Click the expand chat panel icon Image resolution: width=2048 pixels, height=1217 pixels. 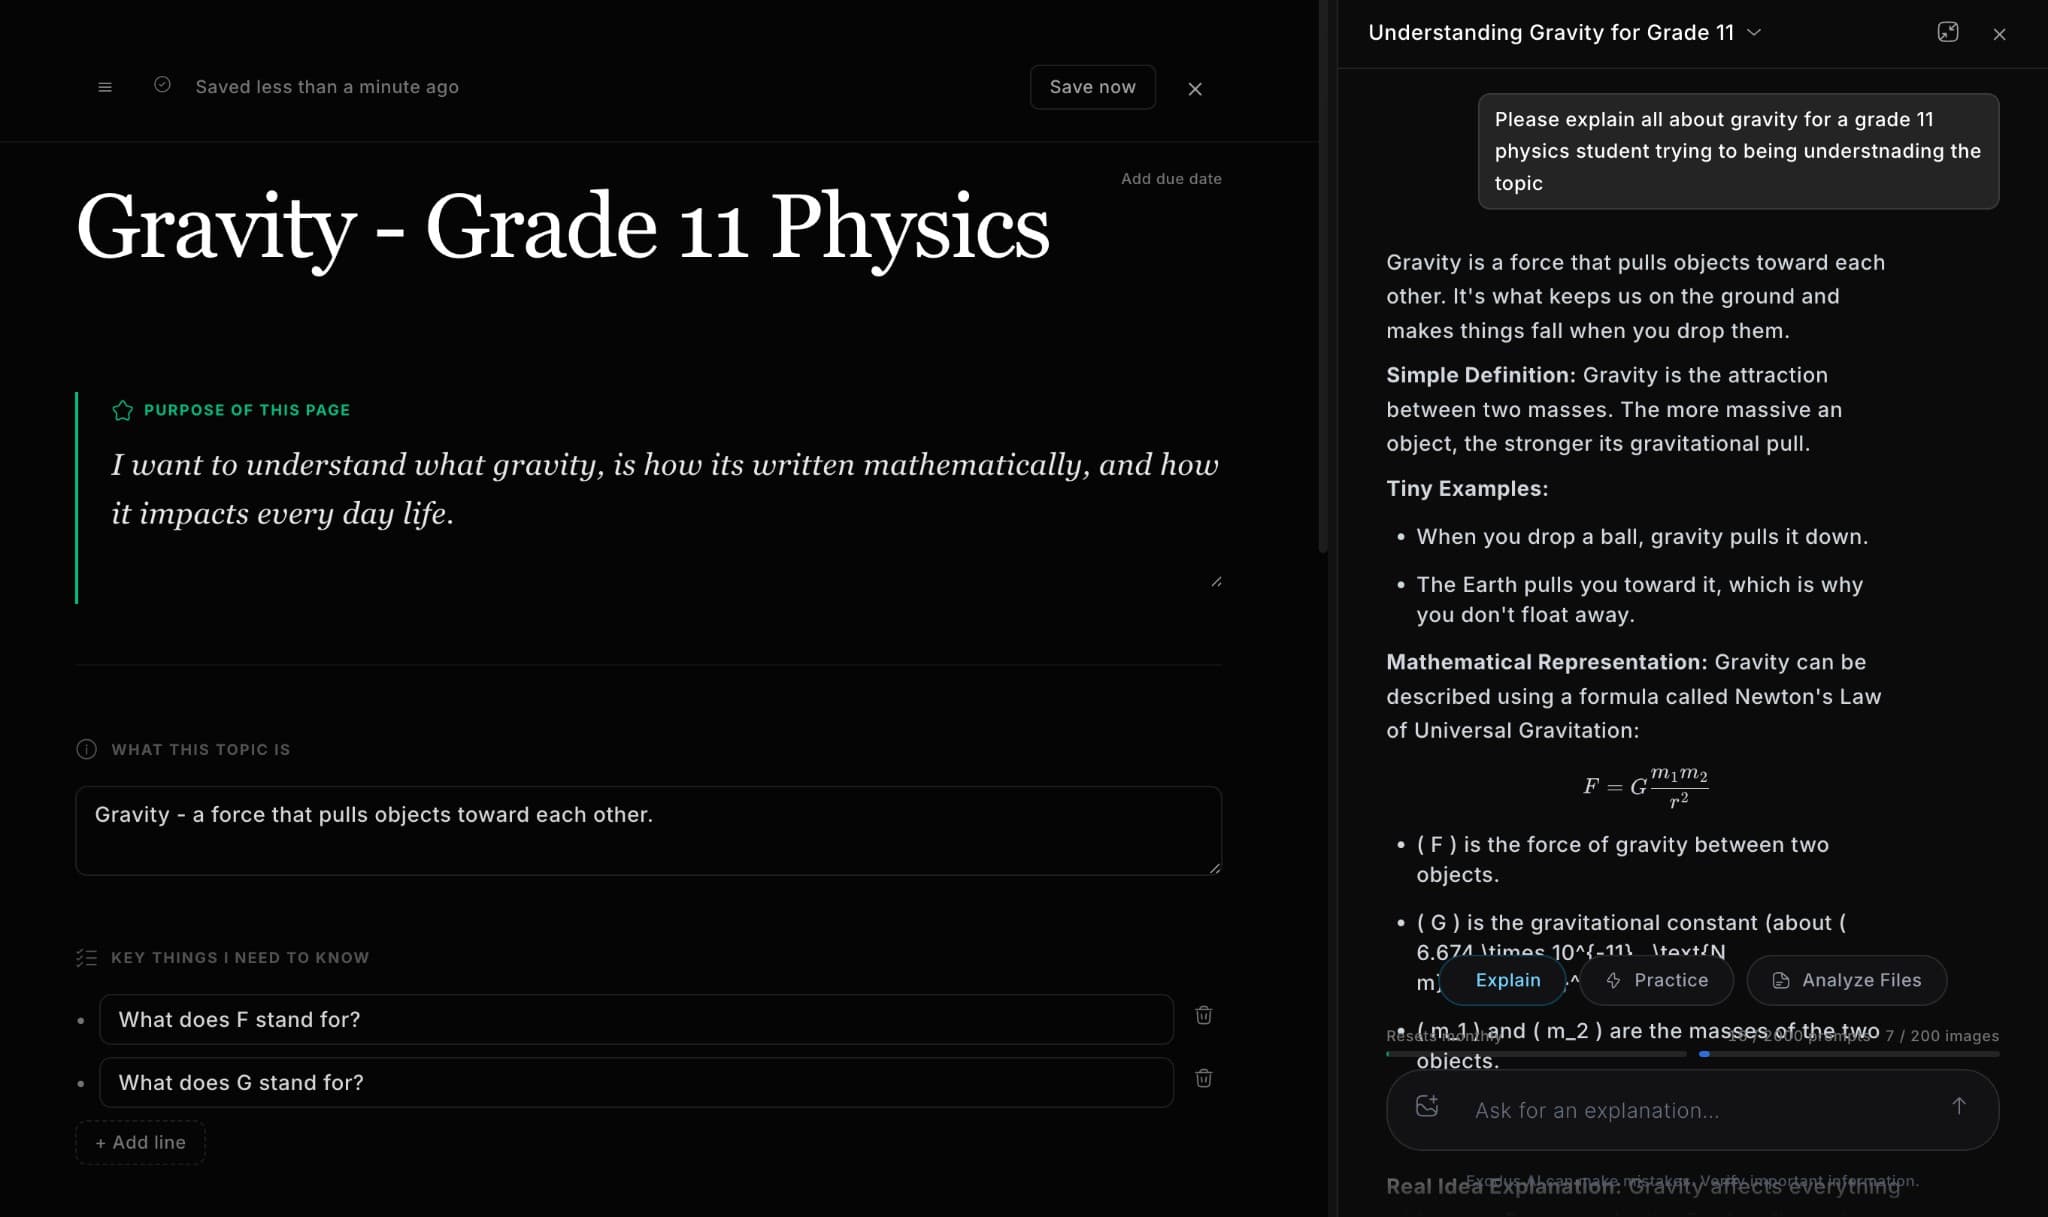1947,32
